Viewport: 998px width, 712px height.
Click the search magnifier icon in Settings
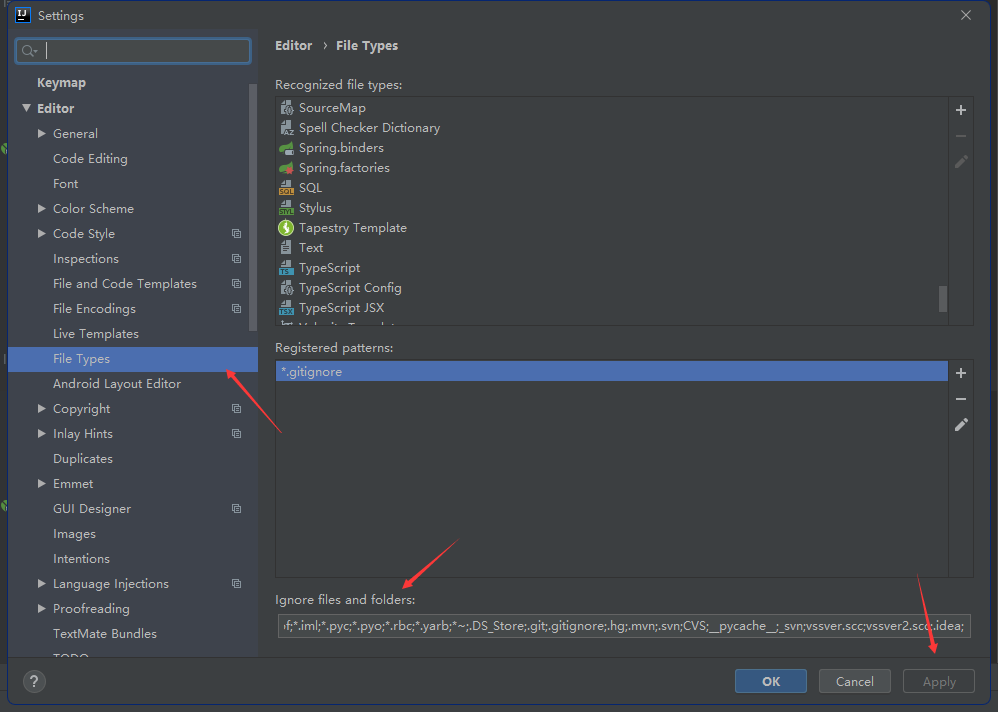(29, 51)
